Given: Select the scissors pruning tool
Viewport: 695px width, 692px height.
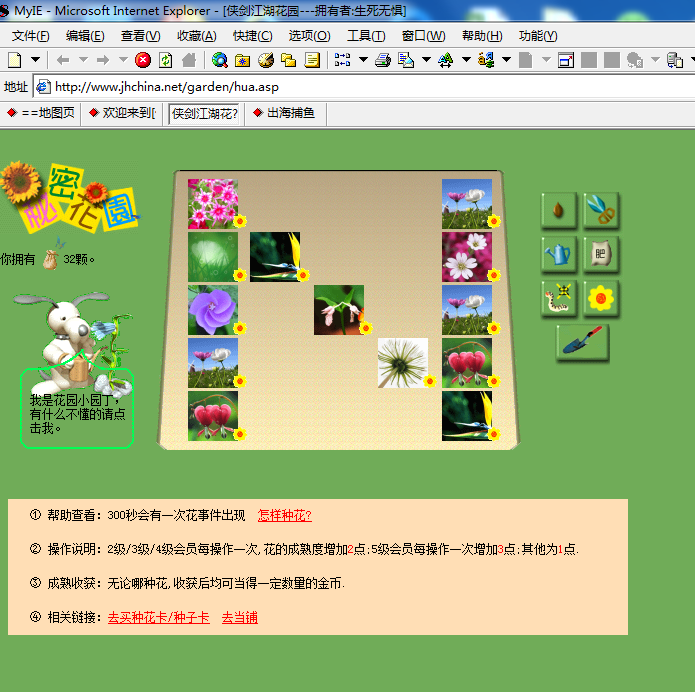Looking at the screenshot, I should click(601, 210).
